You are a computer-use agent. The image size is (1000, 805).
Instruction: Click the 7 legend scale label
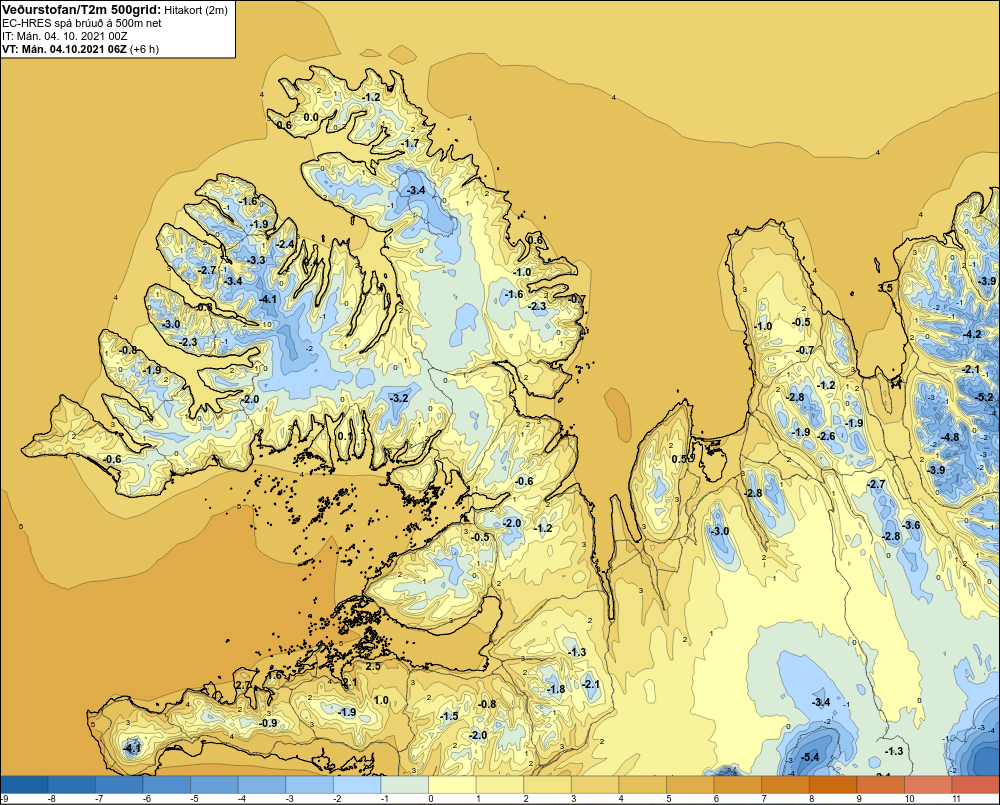tap(764, 799)
